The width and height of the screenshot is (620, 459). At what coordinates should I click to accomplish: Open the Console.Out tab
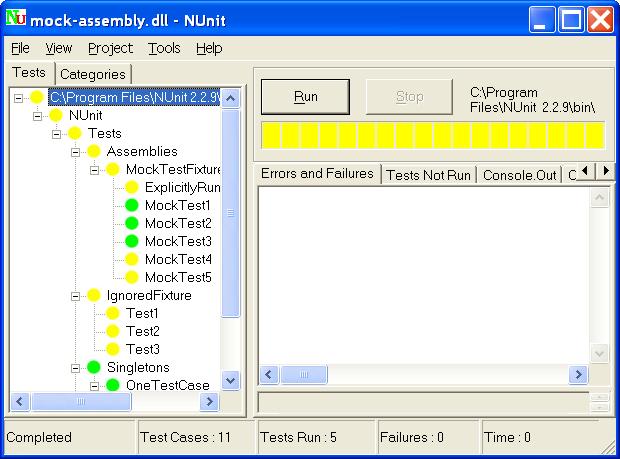pos(520,175)
